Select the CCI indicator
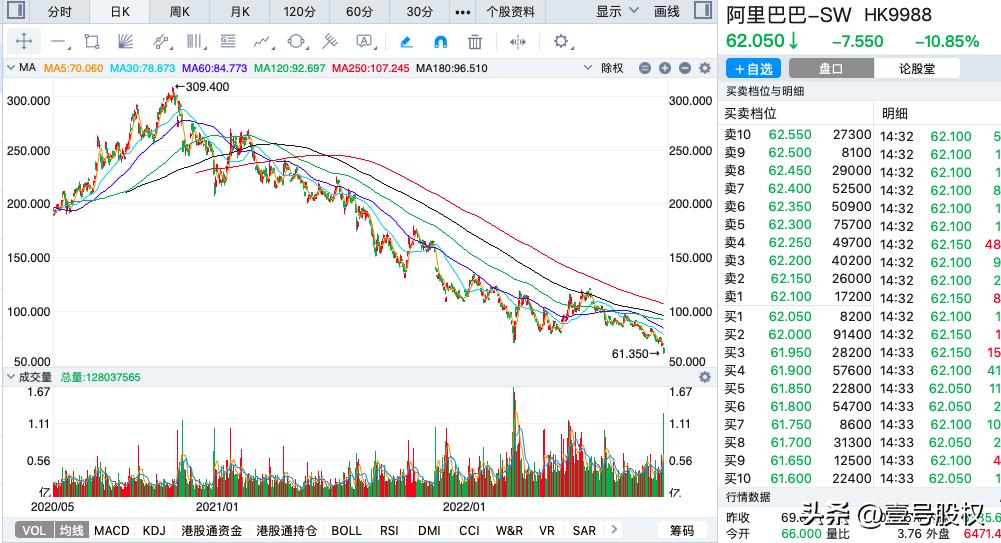The image size is (1001, 543). 469,530
